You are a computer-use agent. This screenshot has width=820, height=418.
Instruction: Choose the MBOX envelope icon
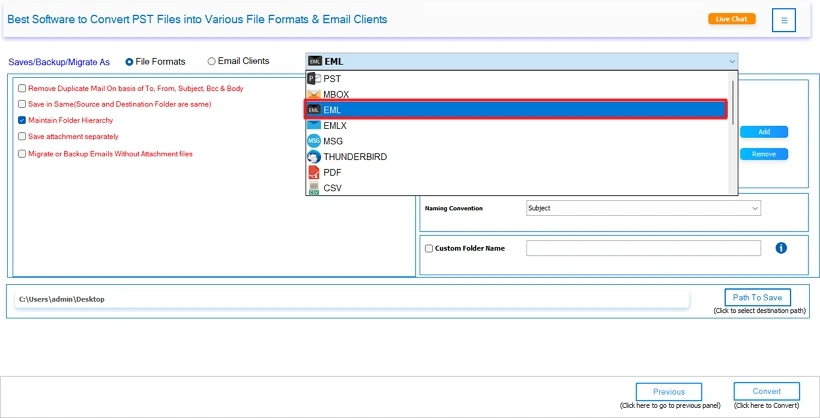pyautogui.click(x=314, y=95)
